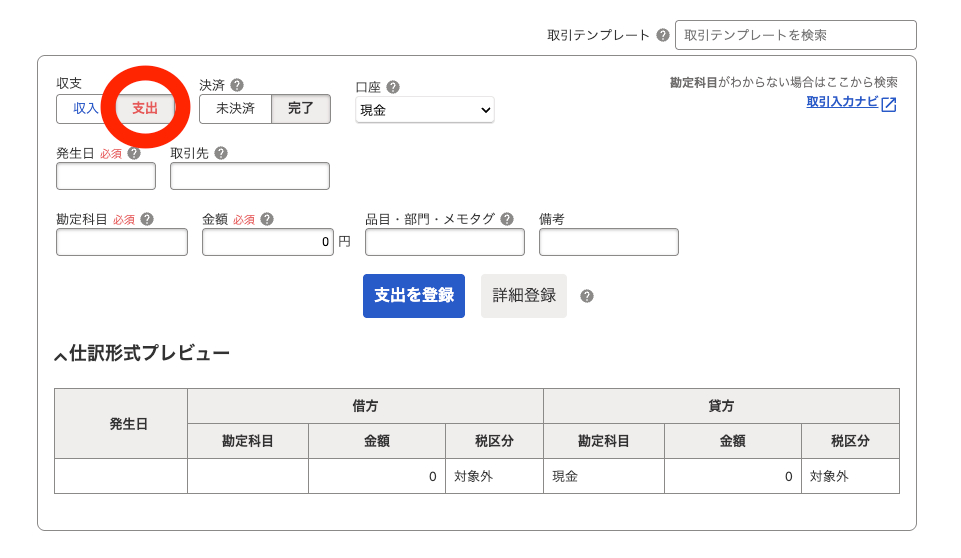Click 現金 cell in preview table
Image resolution: width=961 pixels, height=558 pixels.
pyautogui.click(x=604, y=476)
